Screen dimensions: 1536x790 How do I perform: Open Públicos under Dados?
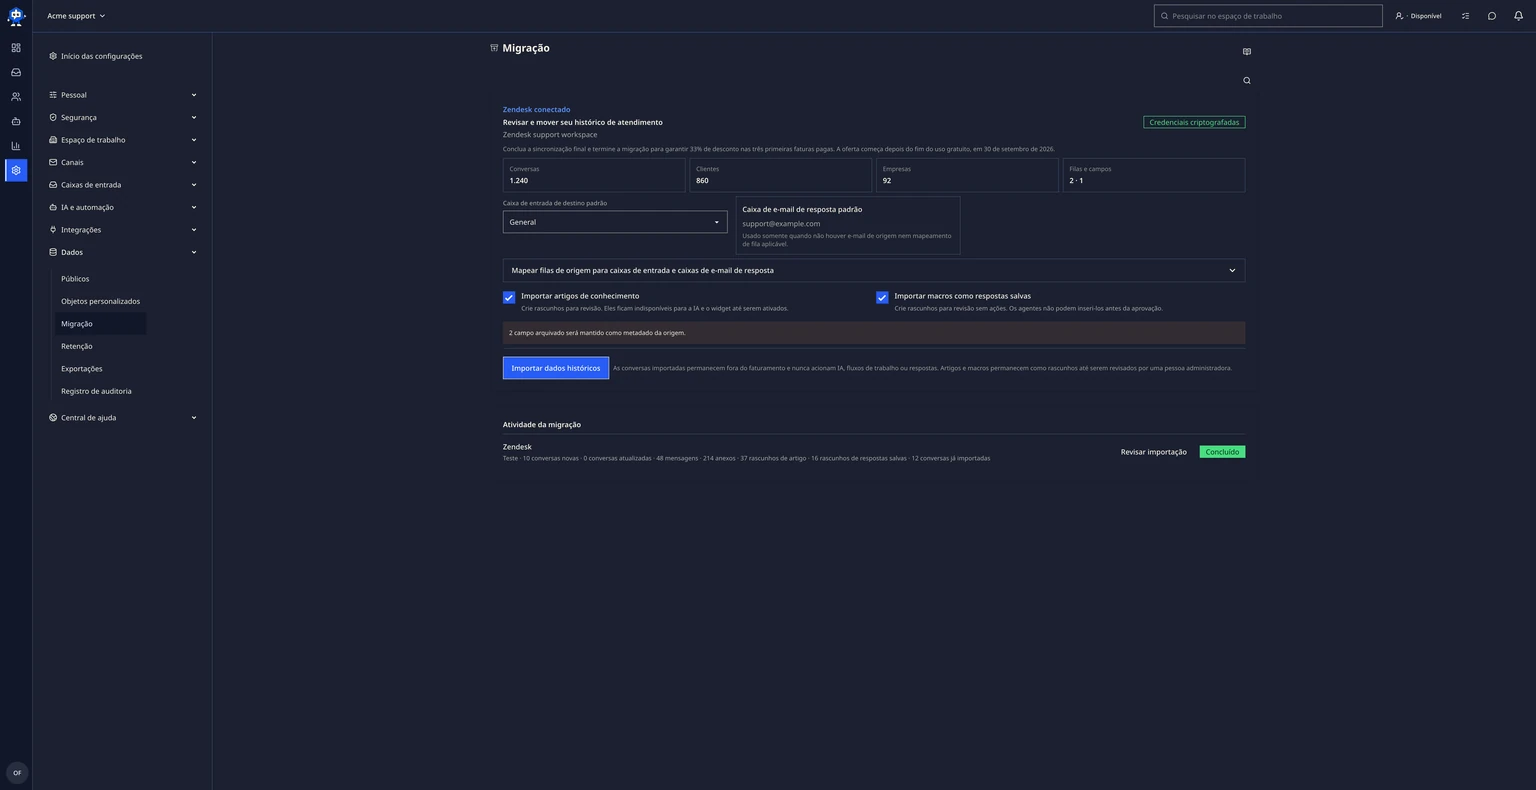pyautogui.click(x=75, y=279)
